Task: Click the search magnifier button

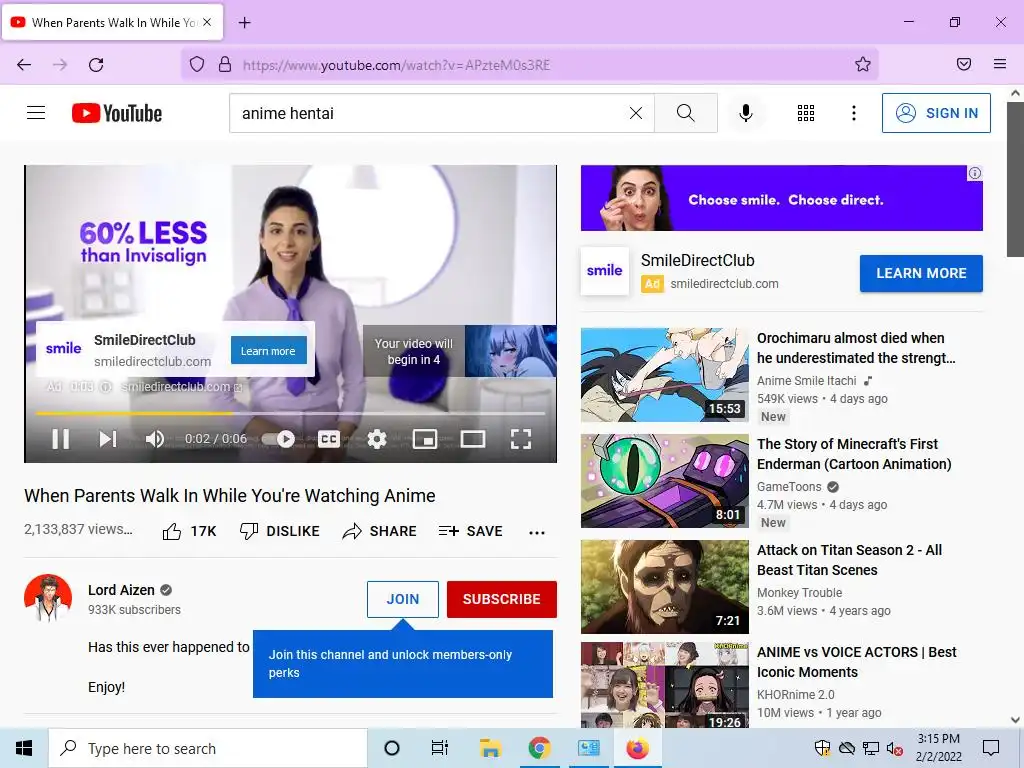Action: (686, 113)
